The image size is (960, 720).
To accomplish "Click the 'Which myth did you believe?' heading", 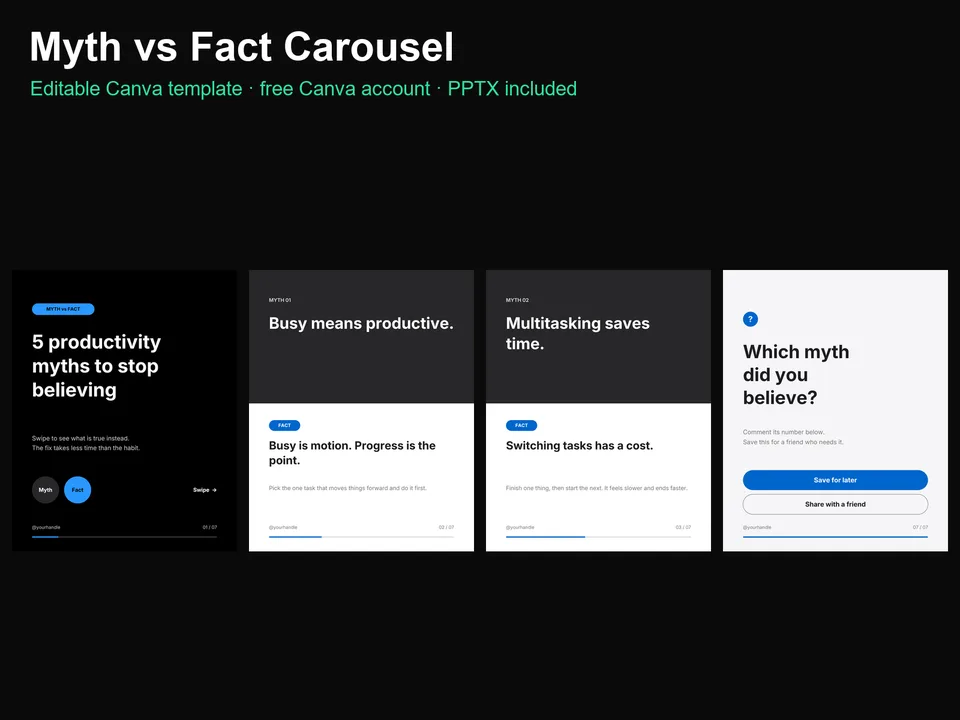I will 796,375.
